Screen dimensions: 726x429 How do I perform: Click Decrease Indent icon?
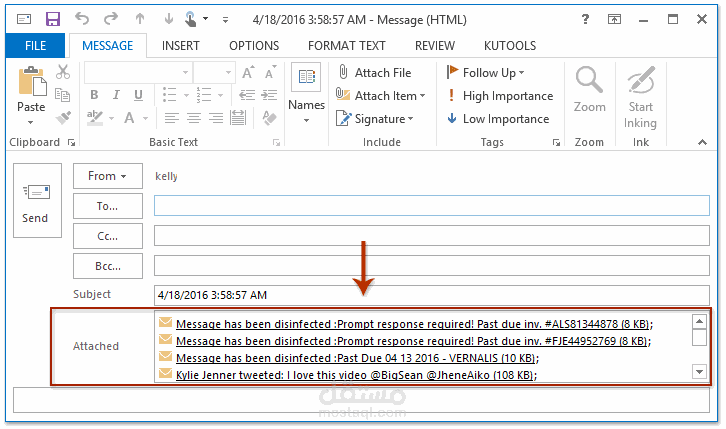pos(247,95)
